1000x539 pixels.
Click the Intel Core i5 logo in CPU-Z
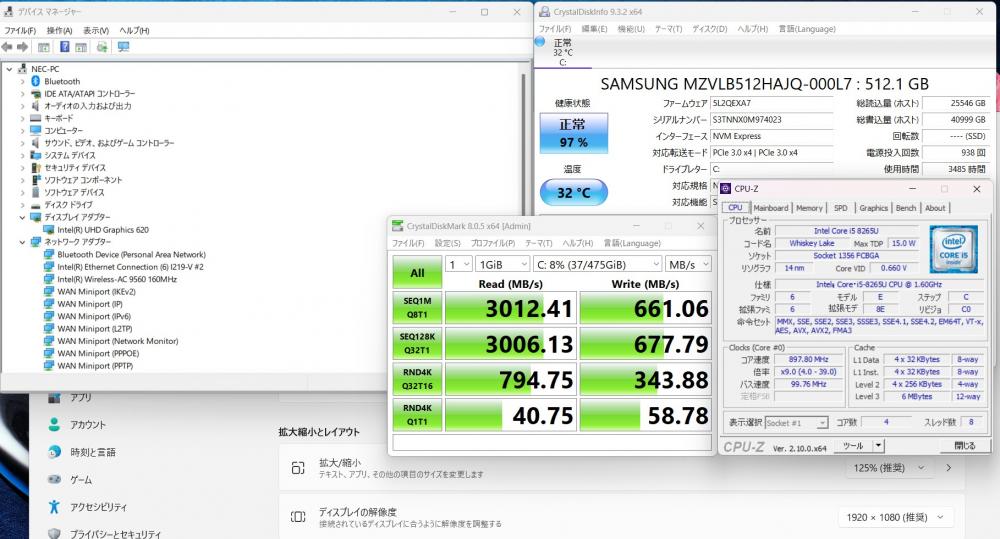(x=953, y=249)
